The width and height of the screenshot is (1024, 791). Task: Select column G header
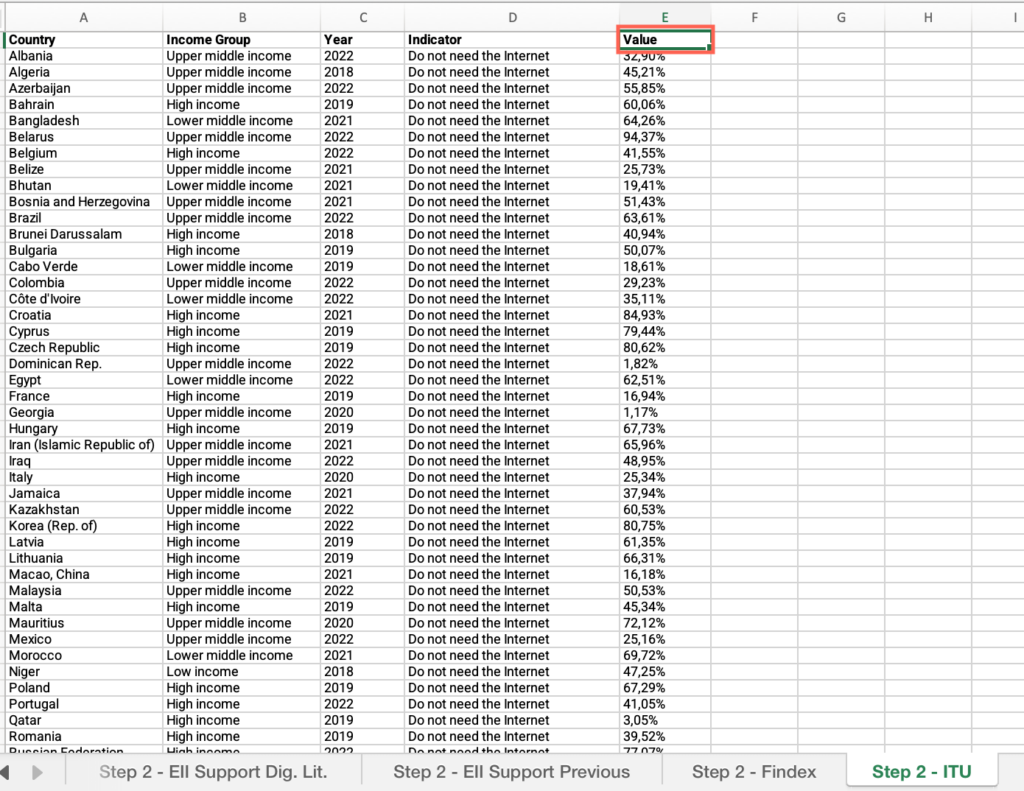click(841, 18)
